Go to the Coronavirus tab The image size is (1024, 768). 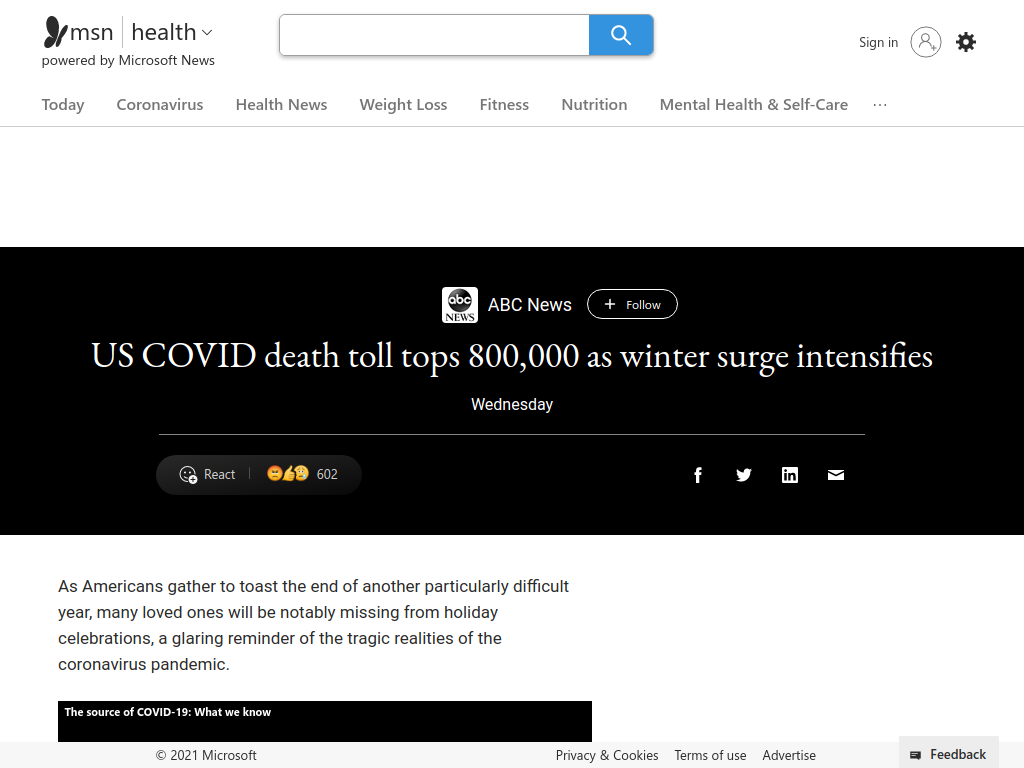(x=160, y=105)
